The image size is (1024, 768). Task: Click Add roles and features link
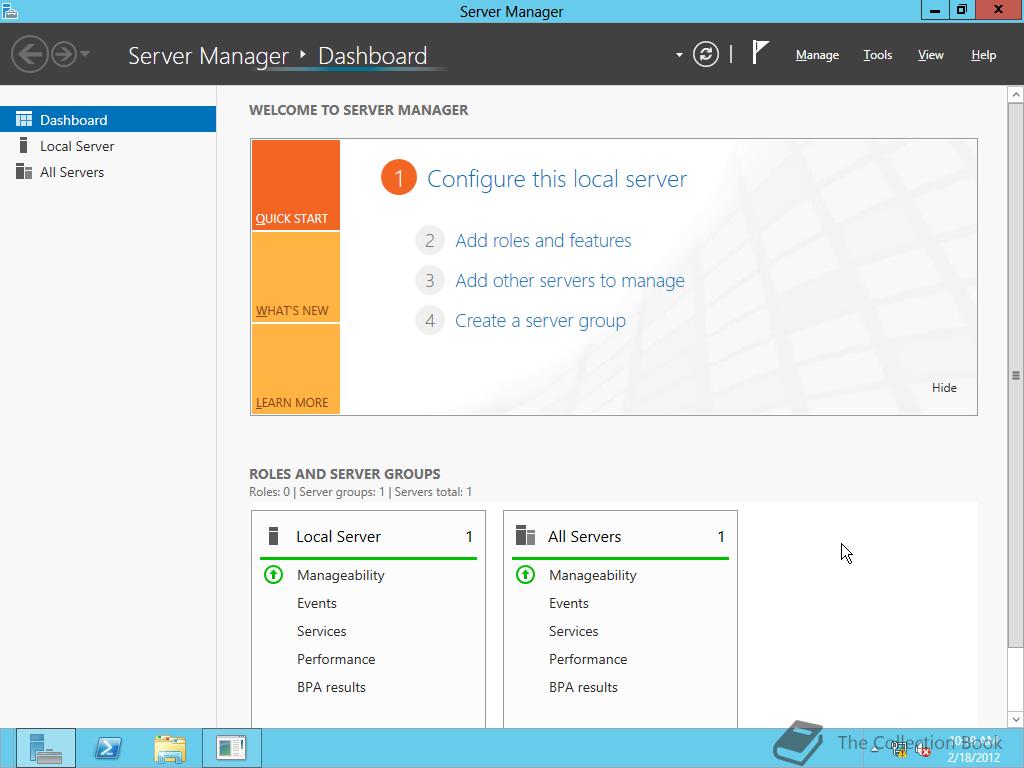543,241
